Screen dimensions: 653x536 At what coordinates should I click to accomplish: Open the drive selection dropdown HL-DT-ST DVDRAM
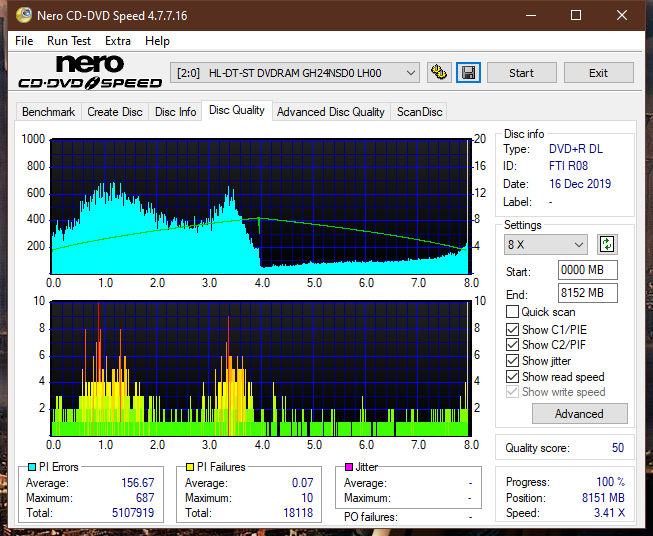tap(295, 73)
